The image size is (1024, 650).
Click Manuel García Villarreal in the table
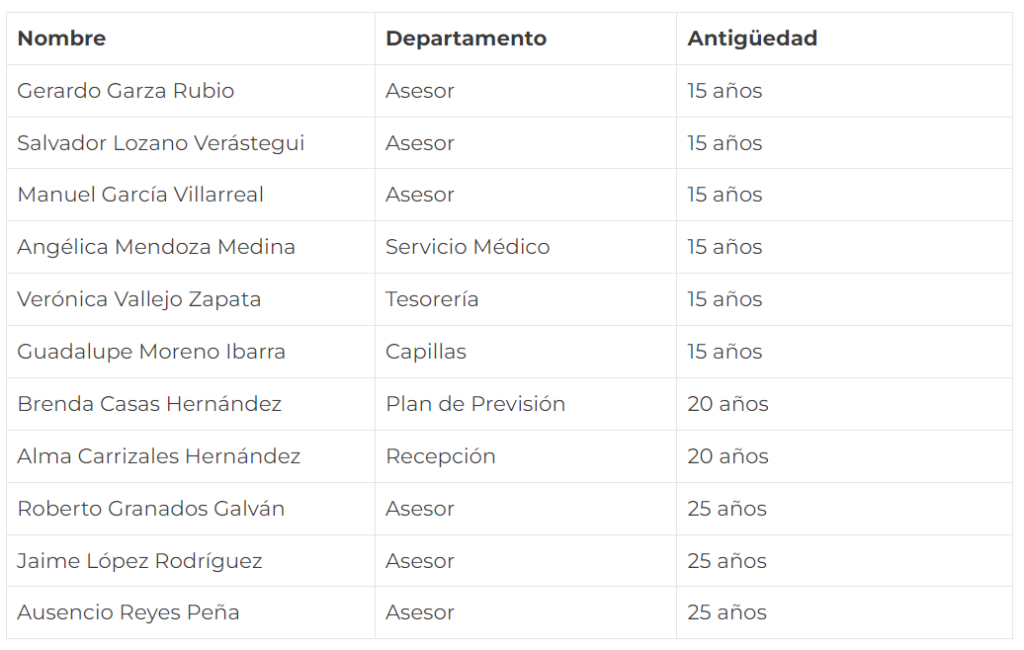pos(140,195)
